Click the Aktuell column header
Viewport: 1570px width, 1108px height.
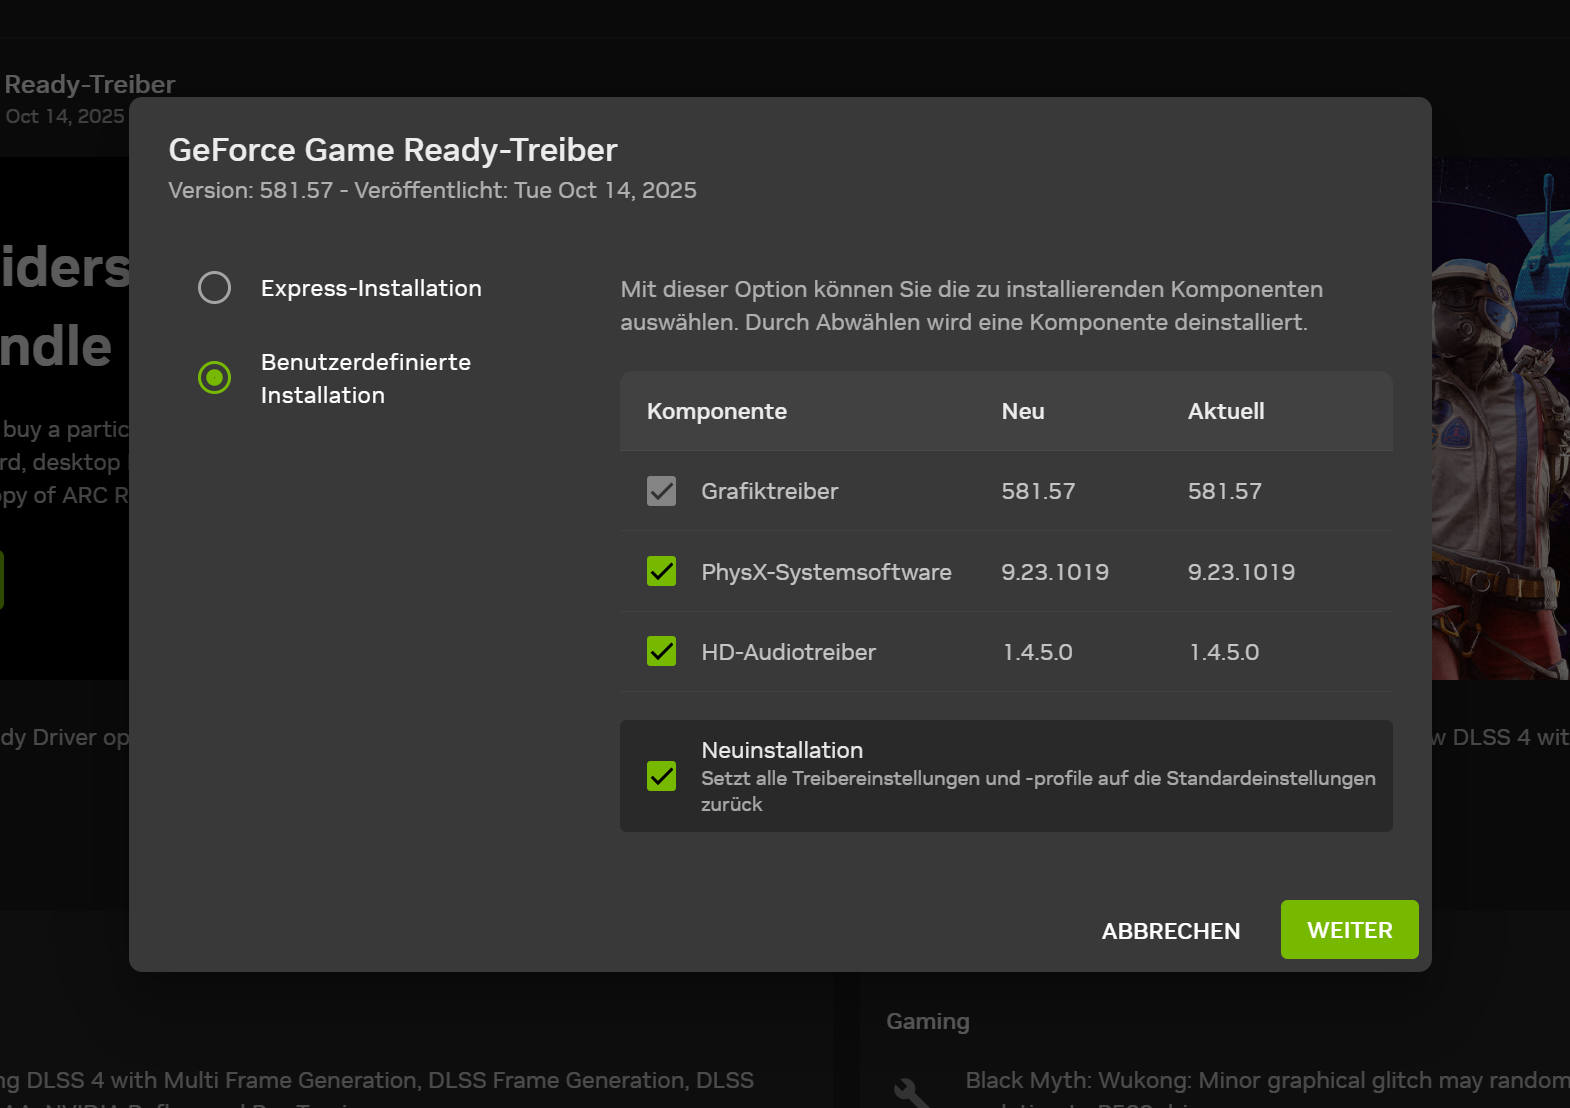[x=1226, y=411]
